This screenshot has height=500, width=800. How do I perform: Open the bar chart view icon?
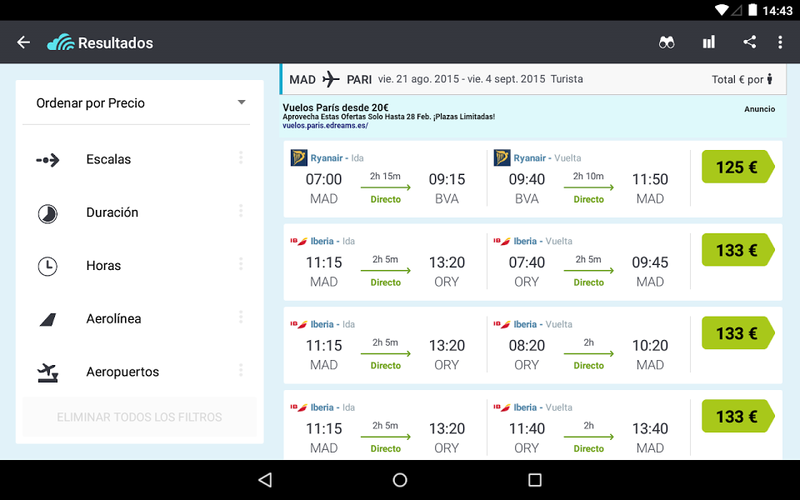[x=709, y=42]
